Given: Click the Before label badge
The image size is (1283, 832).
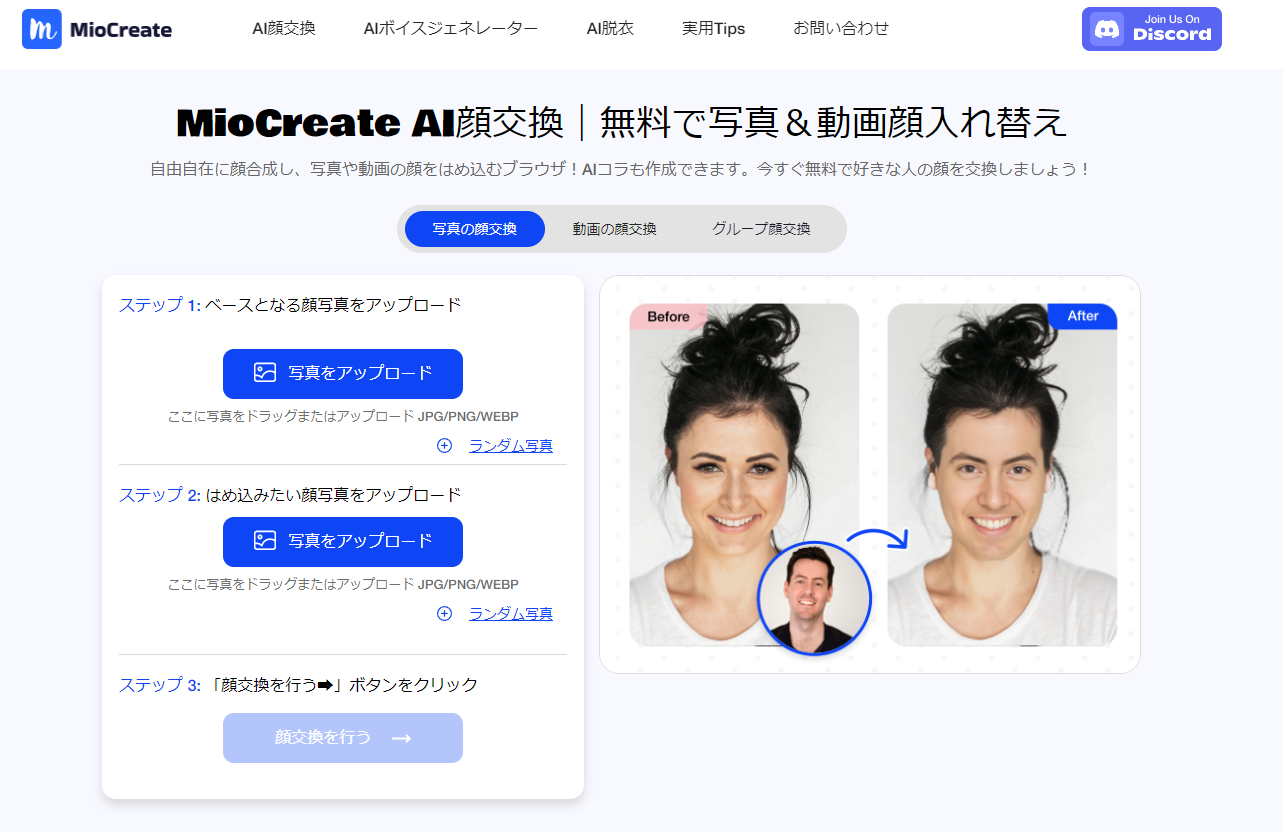Looking at the screenshot, I should tap(669, 317).
